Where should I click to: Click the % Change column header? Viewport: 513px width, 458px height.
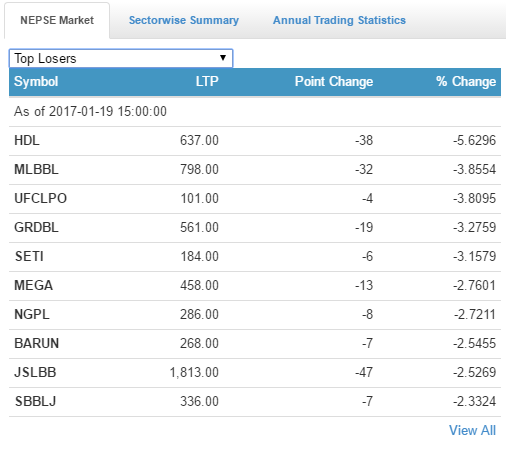466,82
